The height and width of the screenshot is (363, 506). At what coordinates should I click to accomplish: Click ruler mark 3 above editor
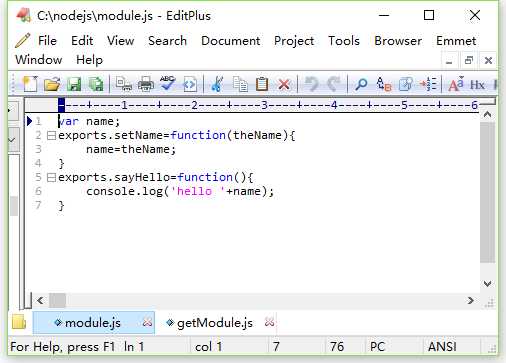click(265, 106)
